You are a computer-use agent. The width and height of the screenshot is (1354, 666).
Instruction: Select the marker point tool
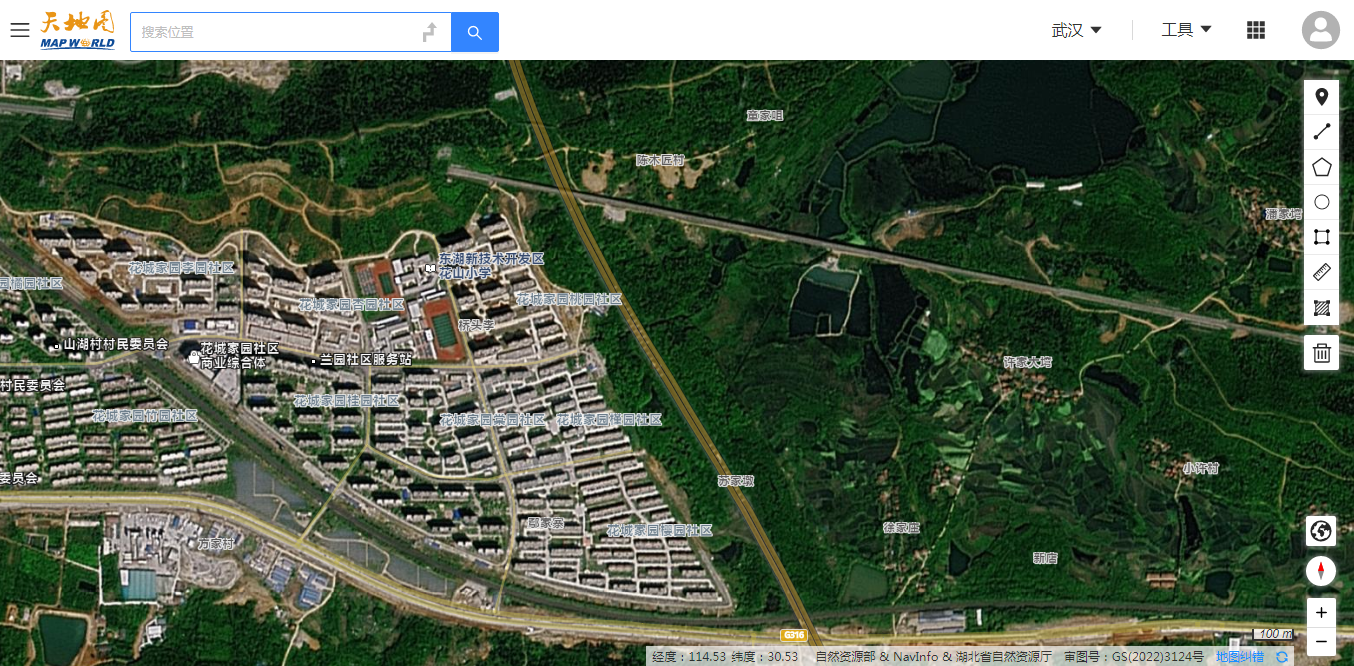1321,97
